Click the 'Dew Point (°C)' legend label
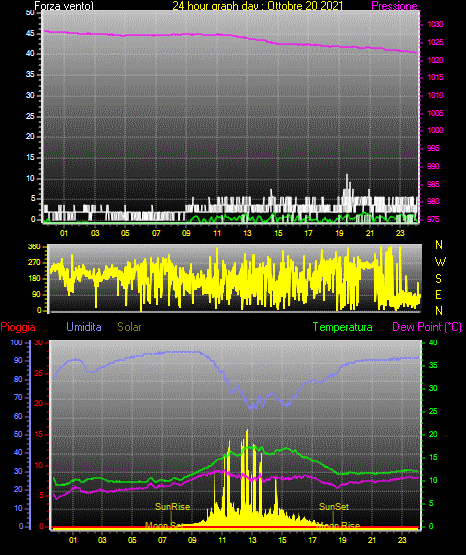466x555 pixels. [x=427, y=327]
